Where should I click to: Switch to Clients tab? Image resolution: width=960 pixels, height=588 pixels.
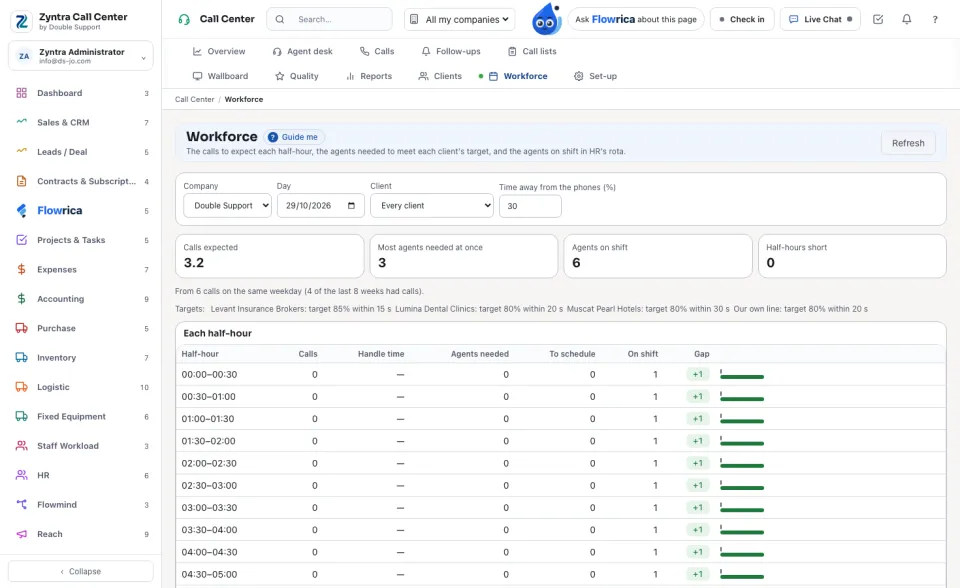(440, 76)
